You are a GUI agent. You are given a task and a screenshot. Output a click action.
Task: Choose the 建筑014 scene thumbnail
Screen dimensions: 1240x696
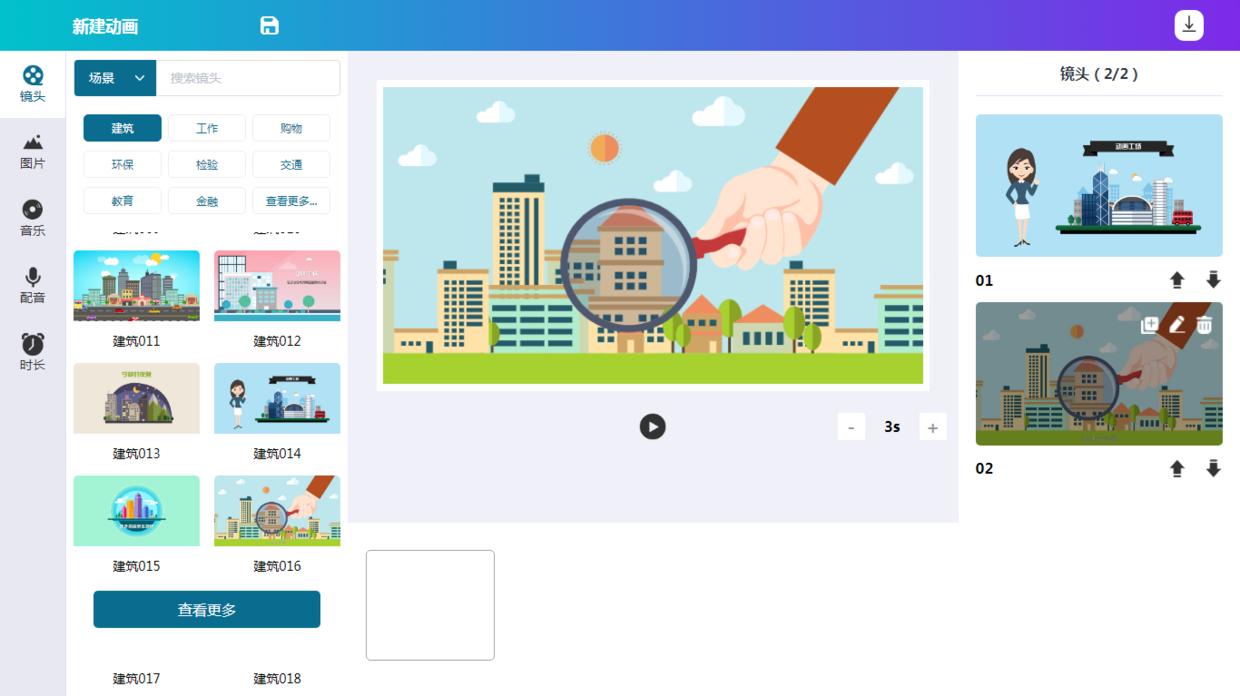[277, 398]
